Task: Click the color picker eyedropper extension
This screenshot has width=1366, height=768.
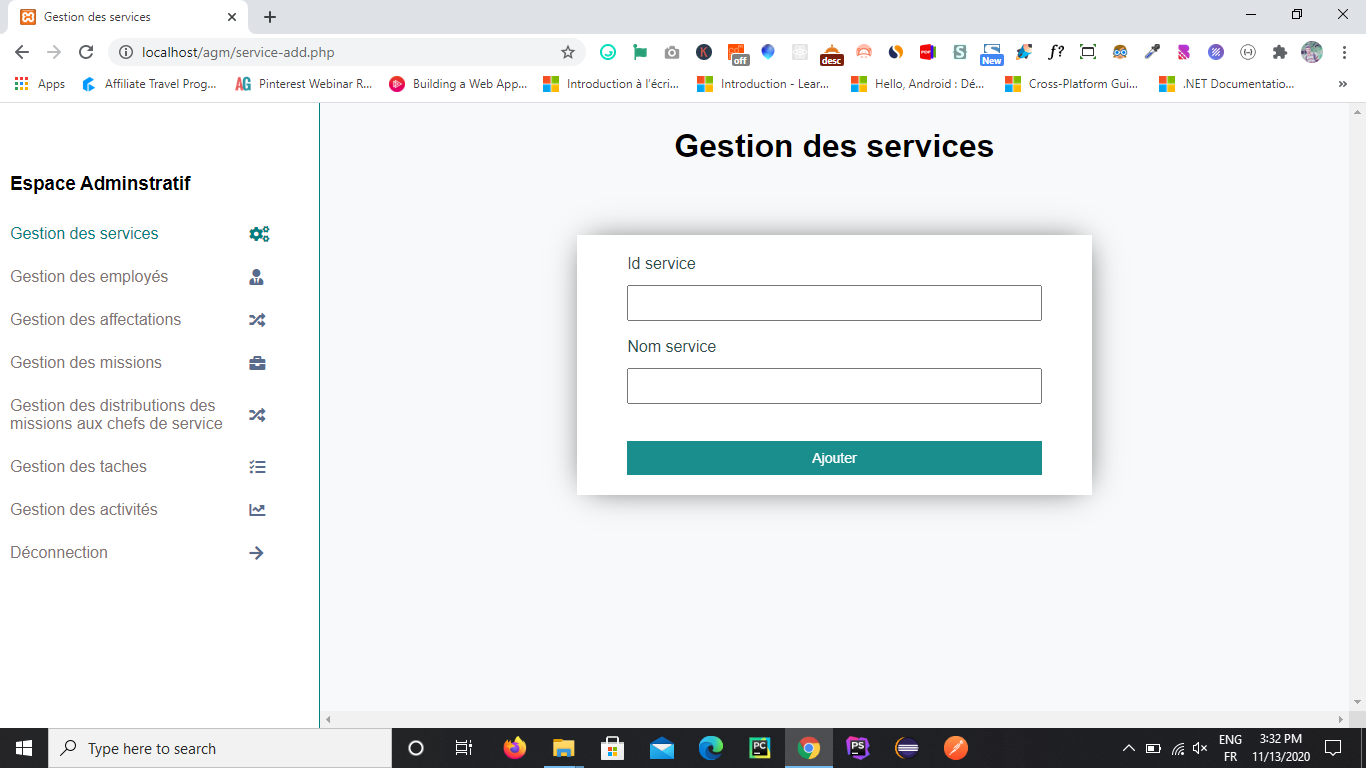Action: (x=1152, y=52)
